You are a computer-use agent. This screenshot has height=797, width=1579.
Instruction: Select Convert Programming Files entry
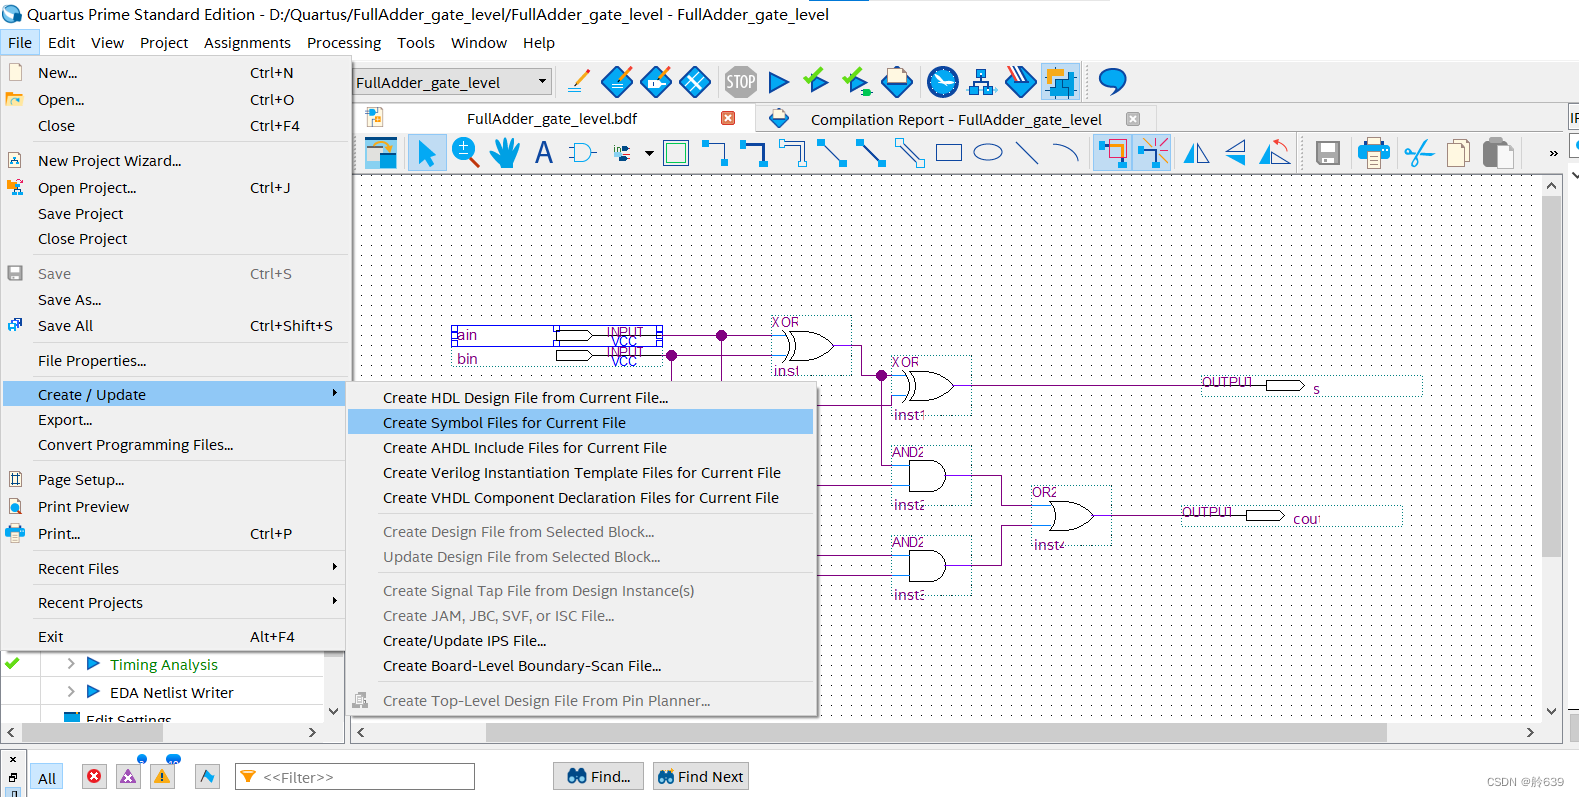[174, 445]
